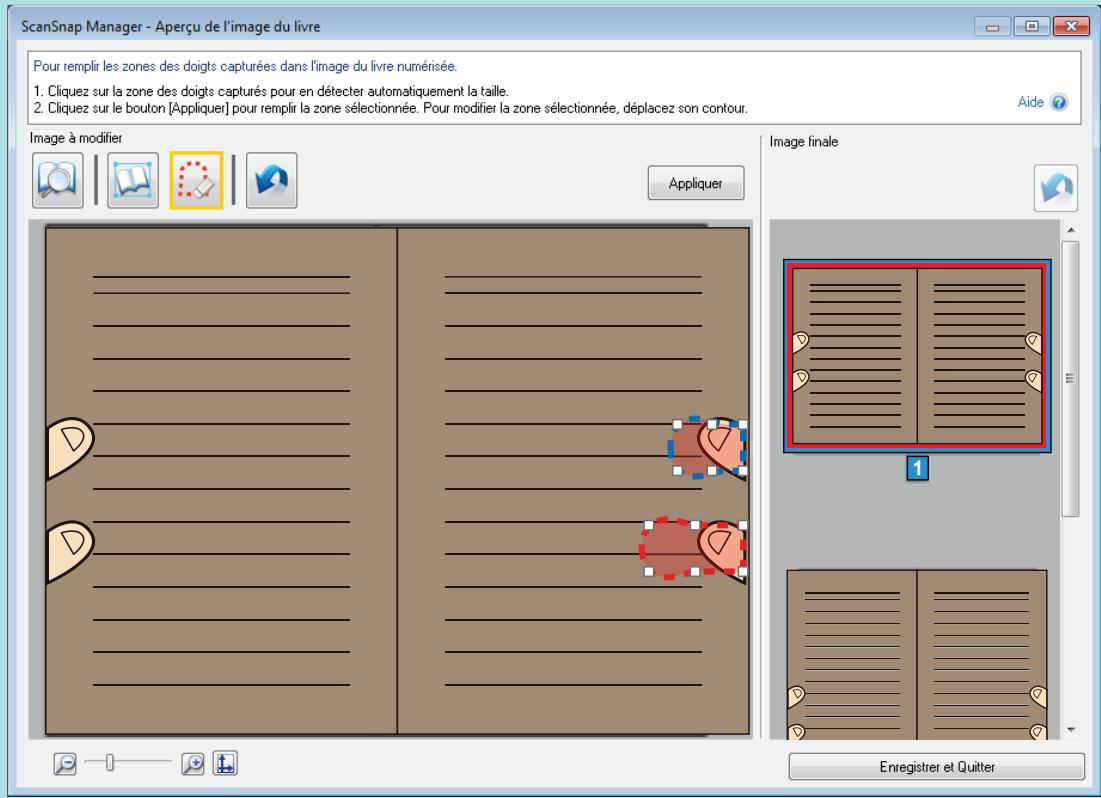
Task: Click the thumbnail list scroll down arrow
Action: [x=1070, y=730]
